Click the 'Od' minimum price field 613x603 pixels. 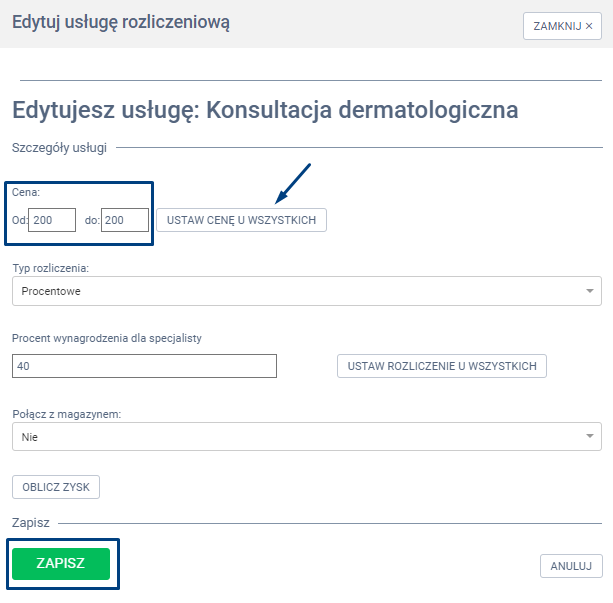click(x=52, y=220)
